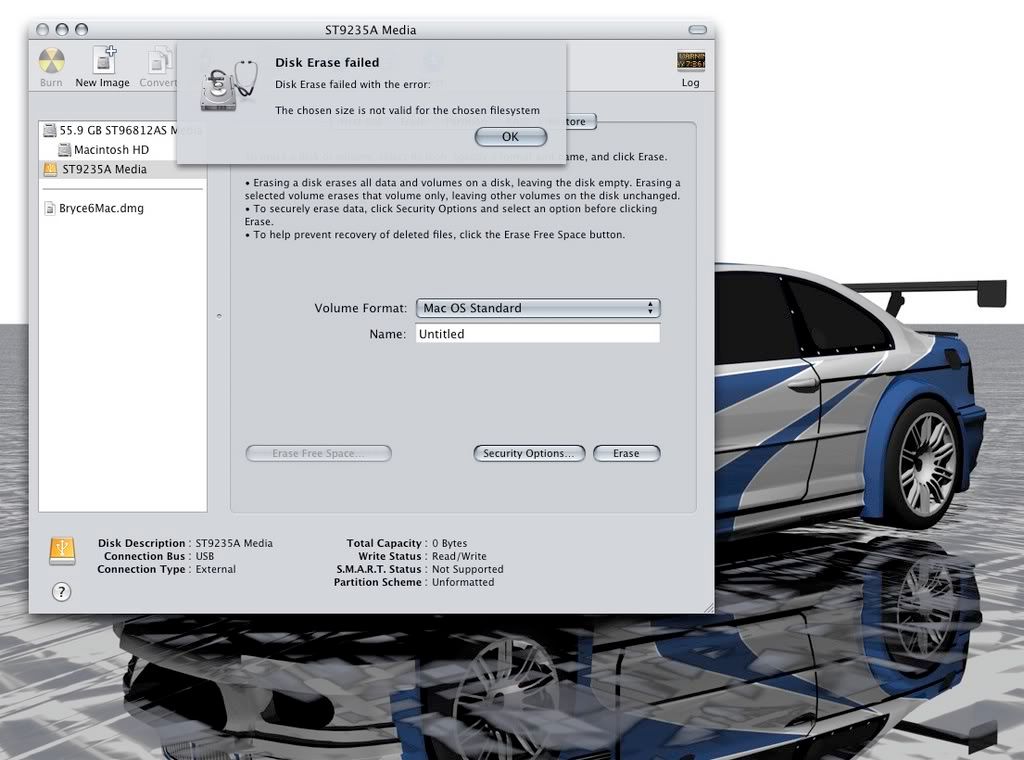Click the orange USB disk icon
This screenshot has width=1024, height=760.
pos(61,549)
